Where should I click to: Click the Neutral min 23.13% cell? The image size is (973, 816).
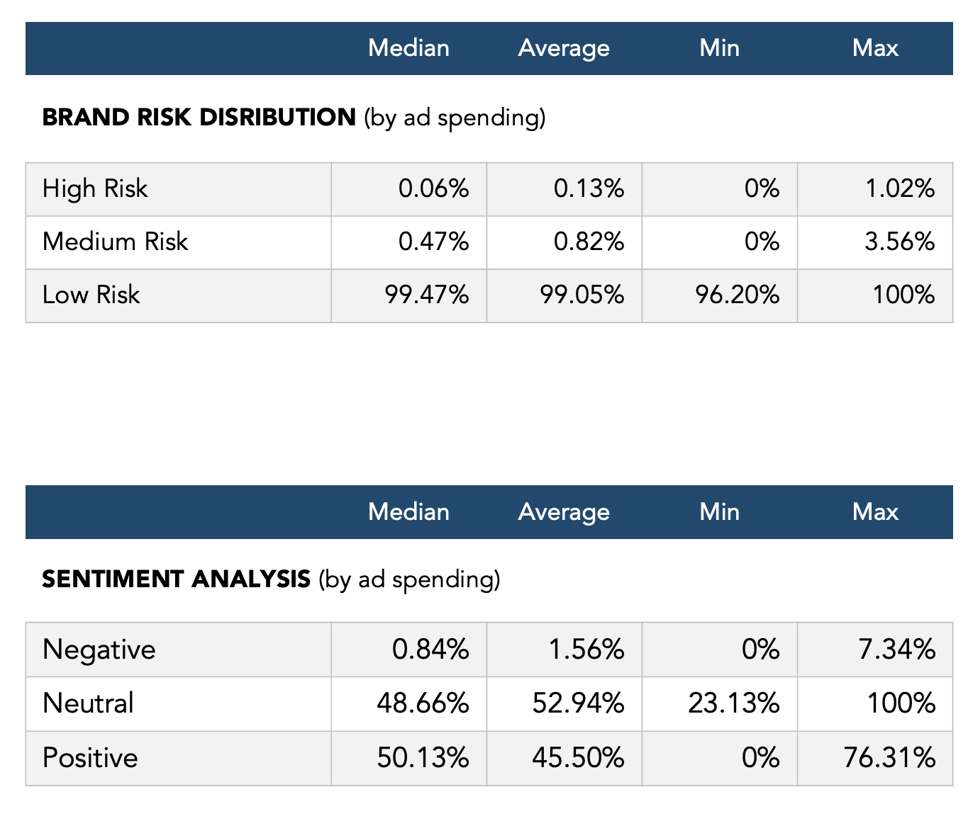point(734,703)
